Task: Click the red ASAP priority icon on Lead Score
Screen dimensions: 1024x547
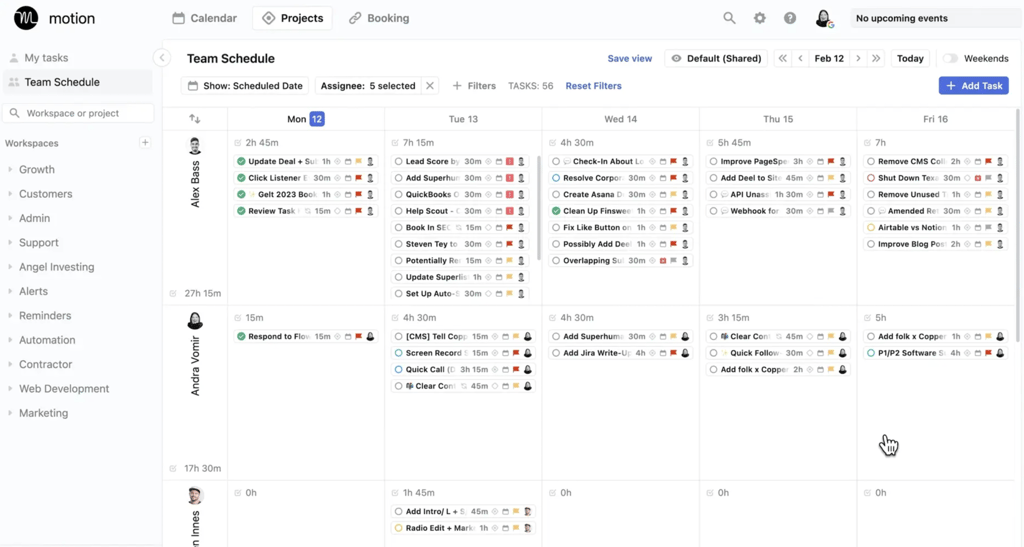Action: (x=509, y=161)
